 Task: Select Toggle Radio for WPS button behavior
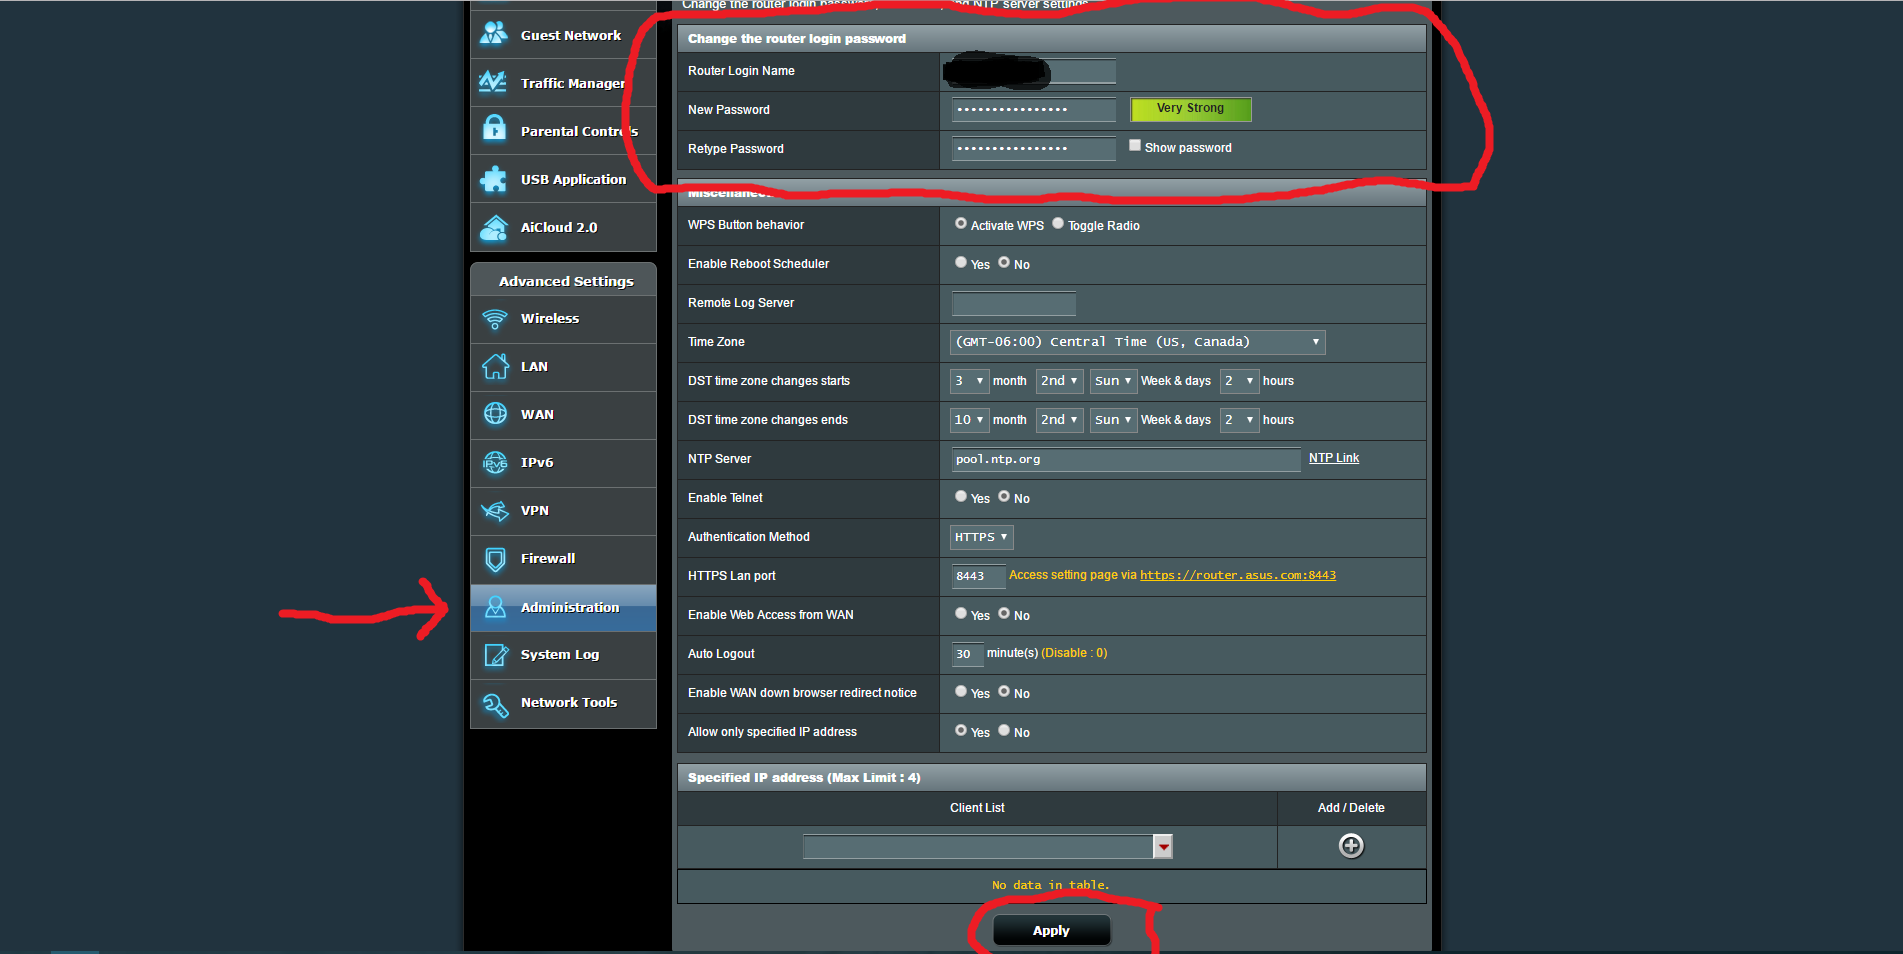1057,223
